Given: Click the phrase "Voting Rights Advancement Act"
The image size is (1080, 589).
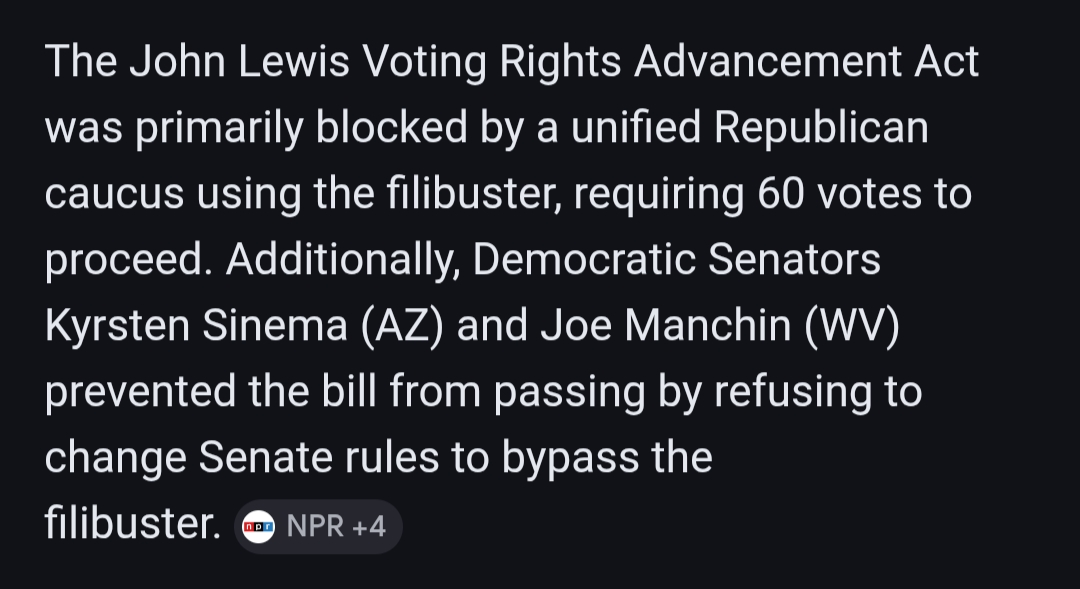Looking at the screenshot, I should [x=669, y=62].
